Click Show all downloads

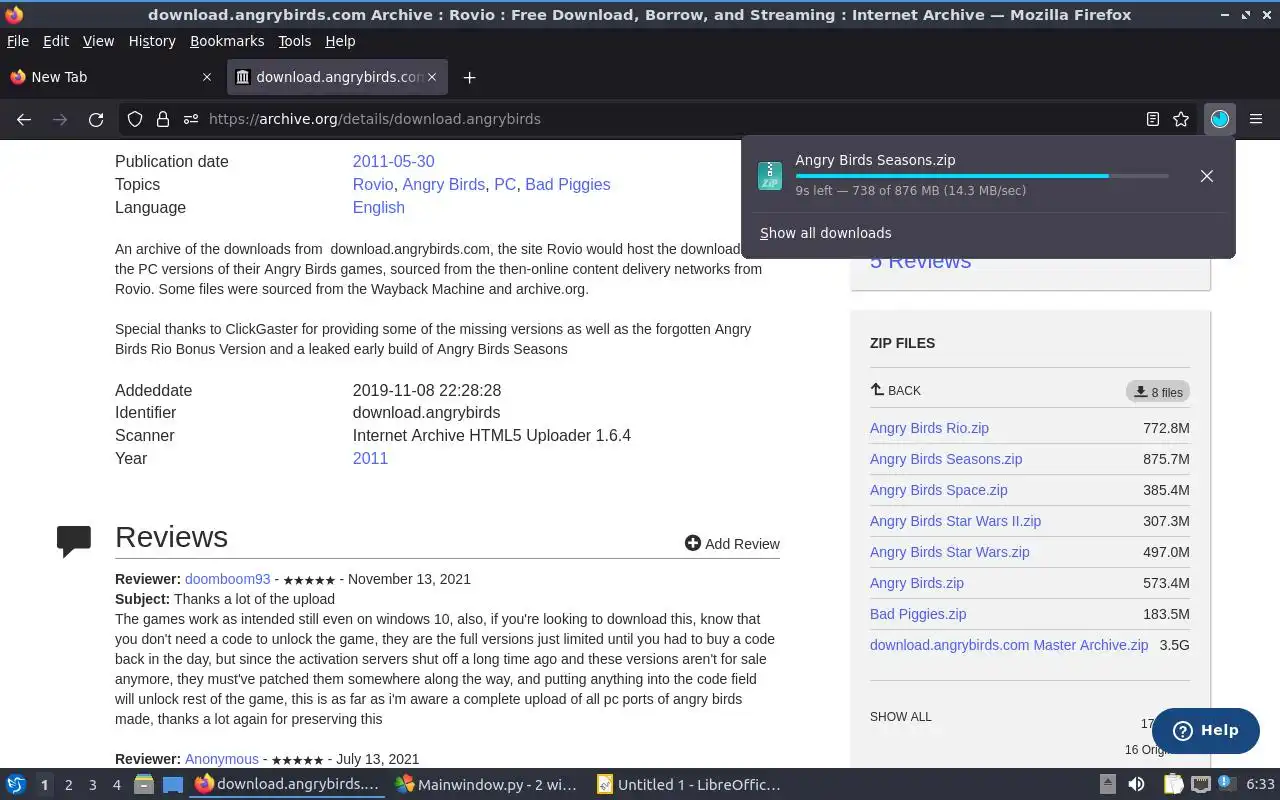pyautogui.click(x=825, y=233)
